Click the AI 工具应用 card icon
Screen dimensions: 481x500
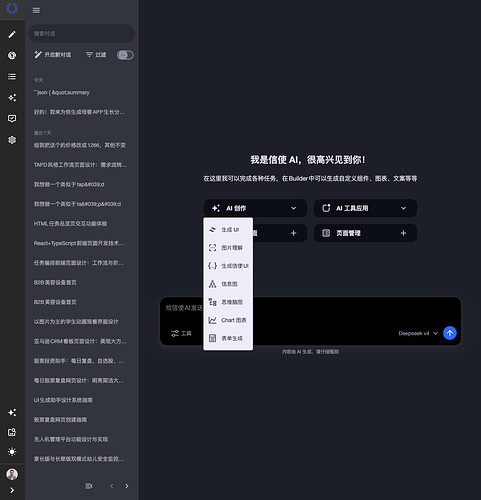click(326, 208)
